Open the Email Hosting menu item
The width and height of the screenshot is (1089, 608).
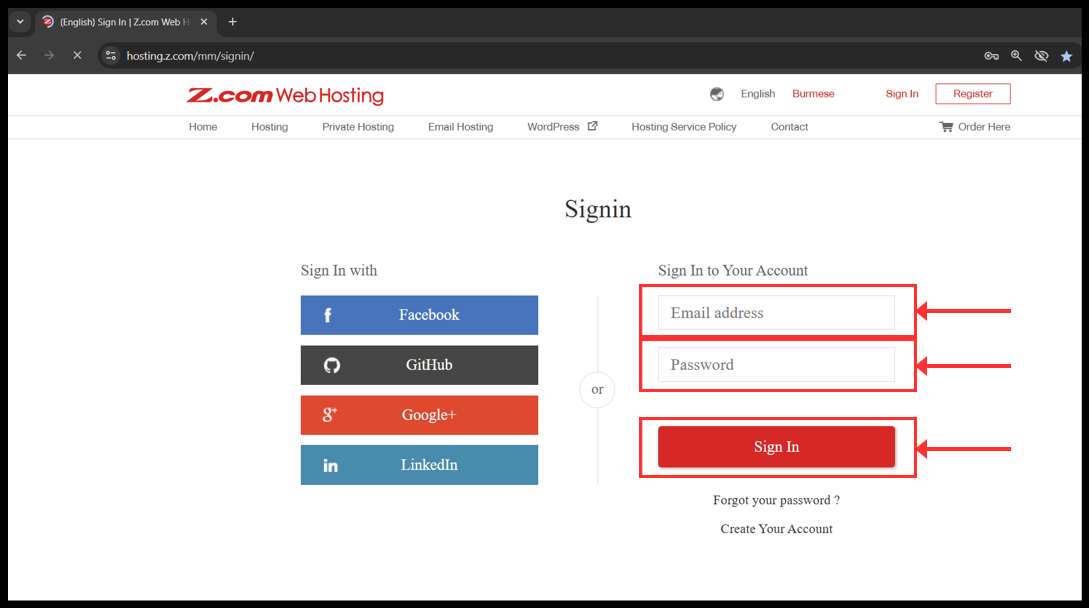(x=460, y=126)
